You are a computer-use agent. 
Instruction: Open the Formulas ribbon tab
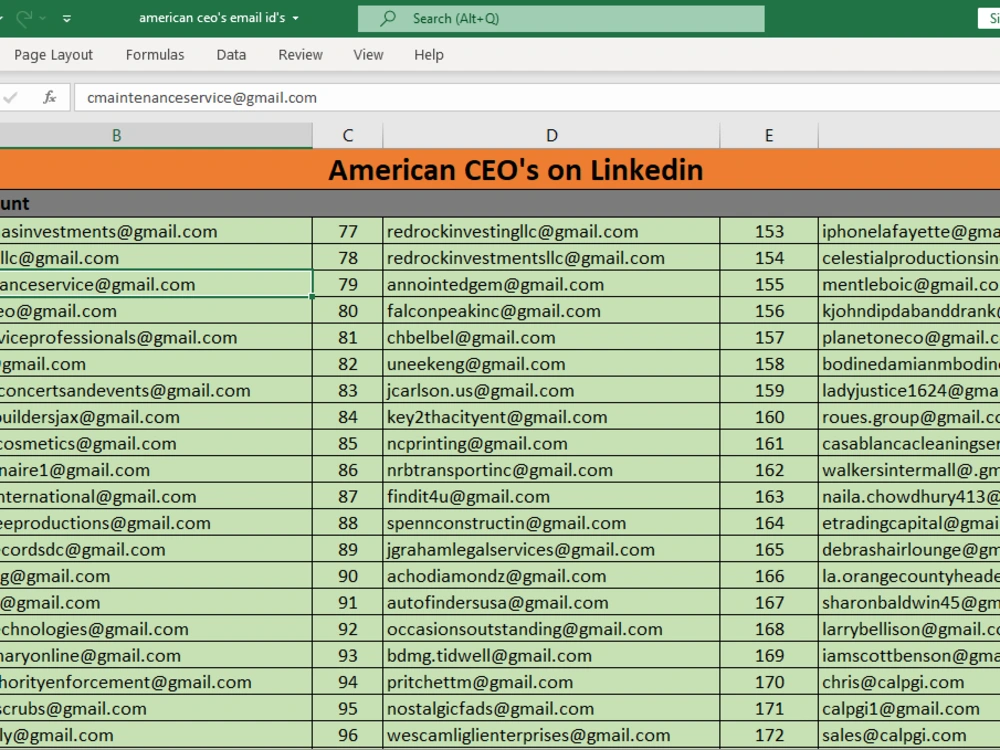pyautogui.click(x=155, y=55)
